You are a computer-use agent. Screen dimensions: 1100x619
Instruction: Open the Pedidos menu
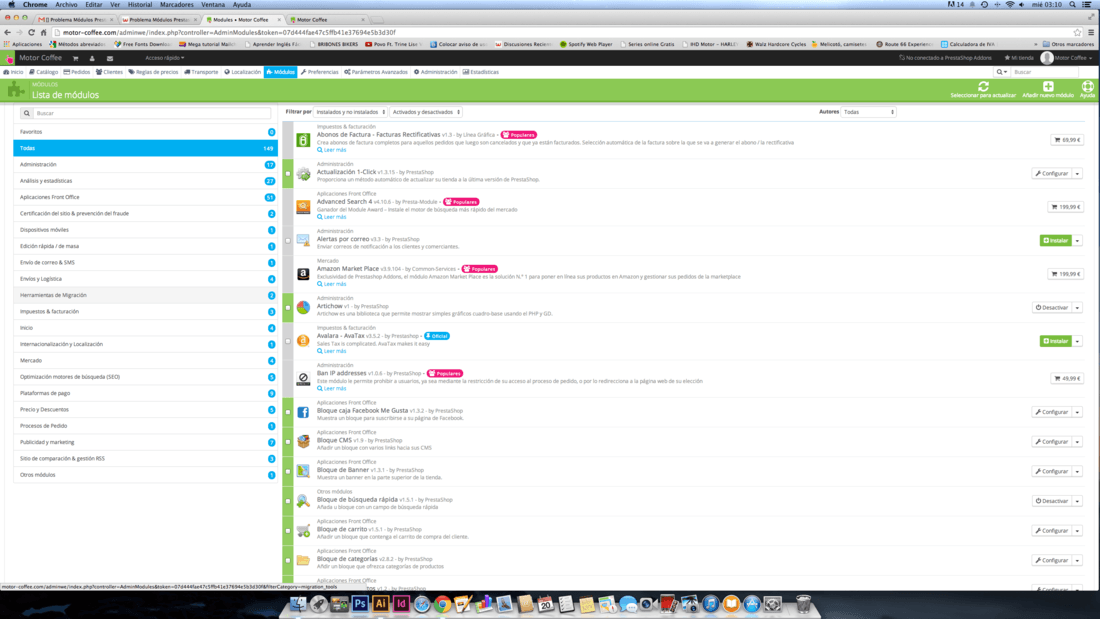tap(76, 72)
